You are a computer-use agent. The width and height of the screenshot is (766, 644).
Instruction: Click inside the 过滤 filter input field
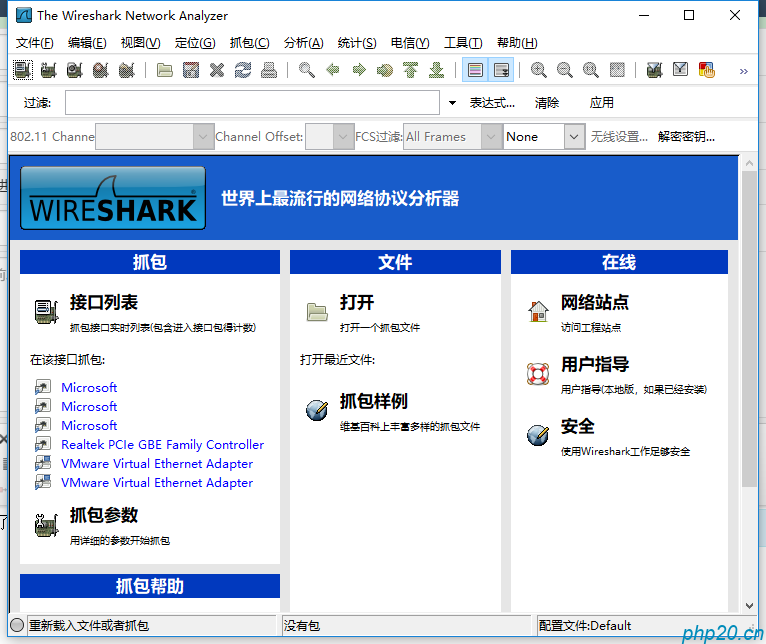coord(252,103)
